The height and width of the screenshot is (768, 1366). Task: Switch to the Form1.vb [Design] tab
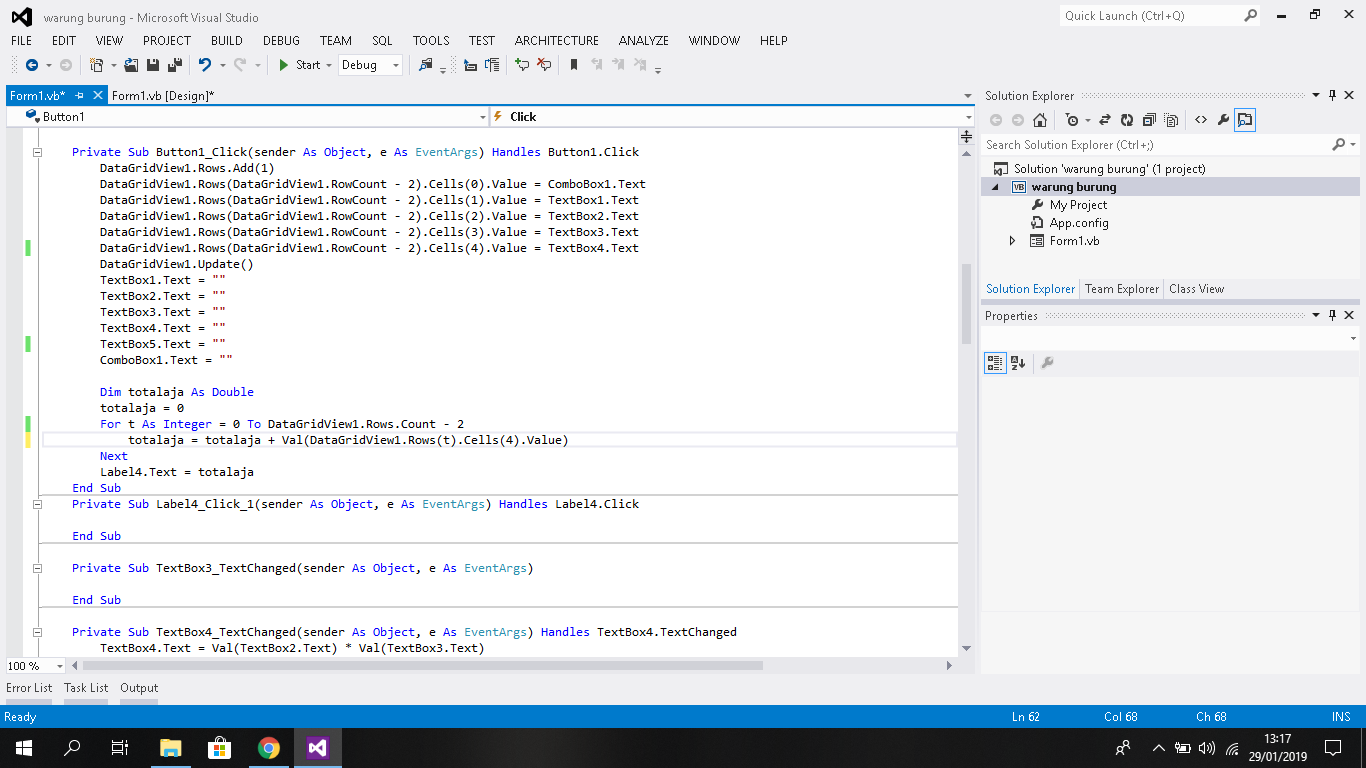163,96
